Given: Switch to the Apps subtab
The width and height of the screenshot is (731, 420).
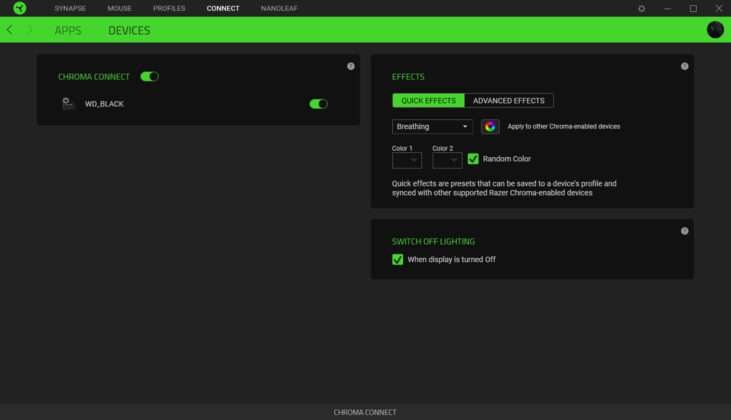Looking at the screenshot, I should tap(68, 30).
